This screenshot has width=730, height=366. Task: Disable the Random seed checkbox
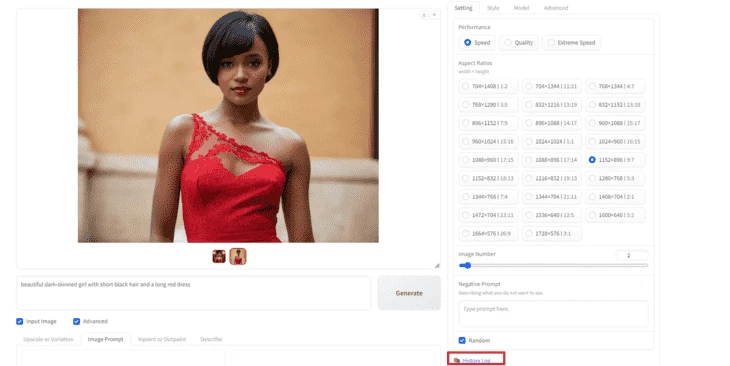(462, 340)
